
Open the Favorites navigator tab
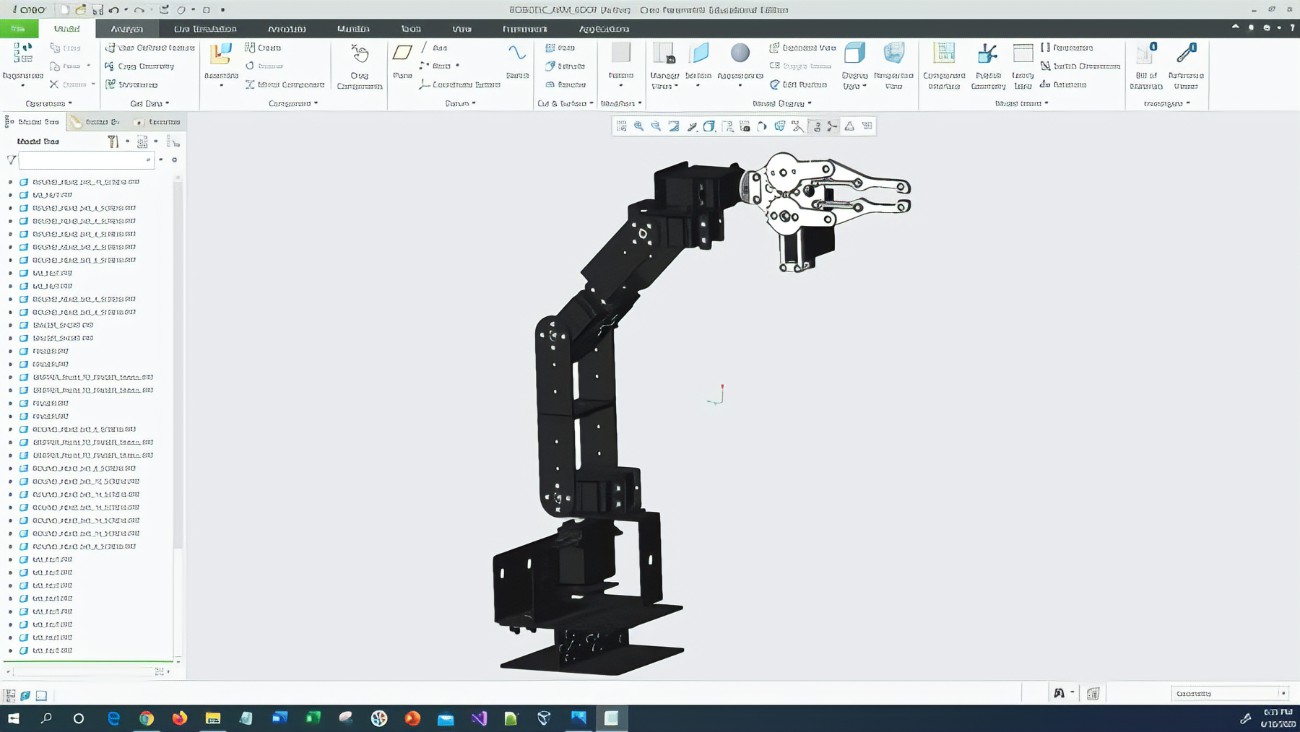click(159, 122)
